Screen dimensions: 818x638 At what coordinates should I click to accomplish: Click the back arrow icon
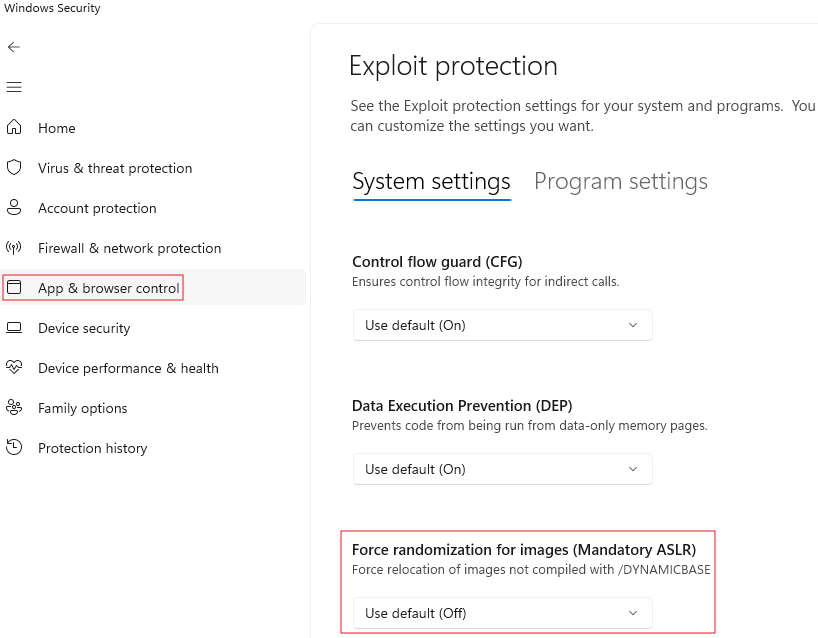[x=14, y=47]
